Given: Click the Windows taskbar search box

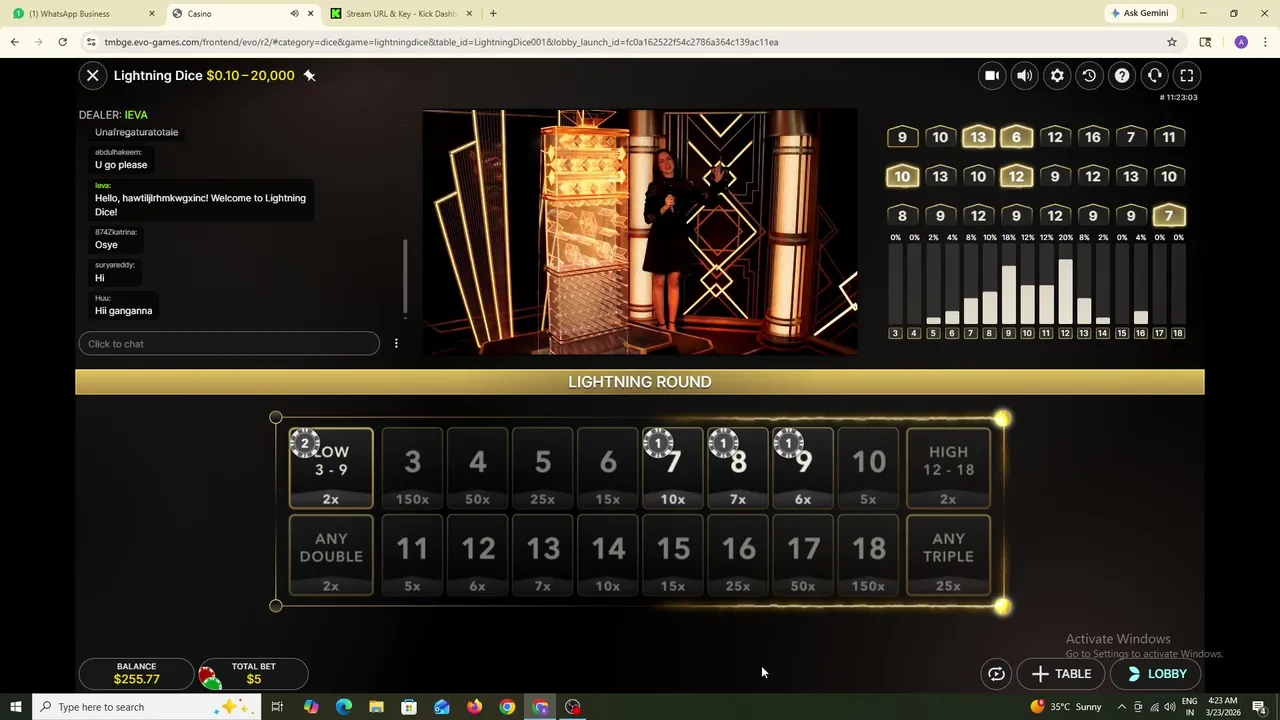Looking at the screenshot, I should [x=147, y=707].
